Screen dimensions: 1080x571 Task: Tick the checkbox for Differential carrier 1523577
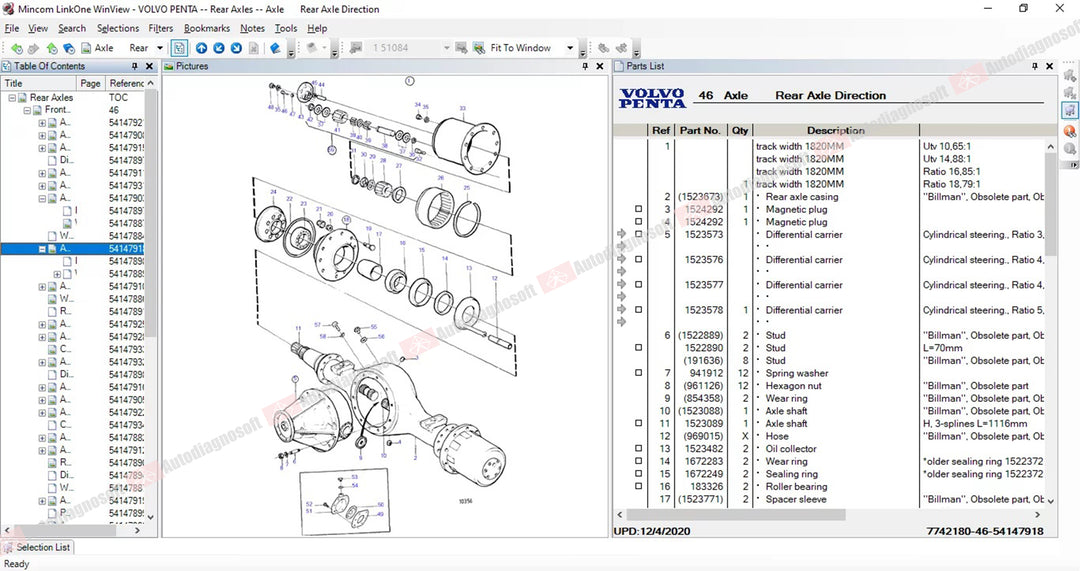click(x=638, y=284)
